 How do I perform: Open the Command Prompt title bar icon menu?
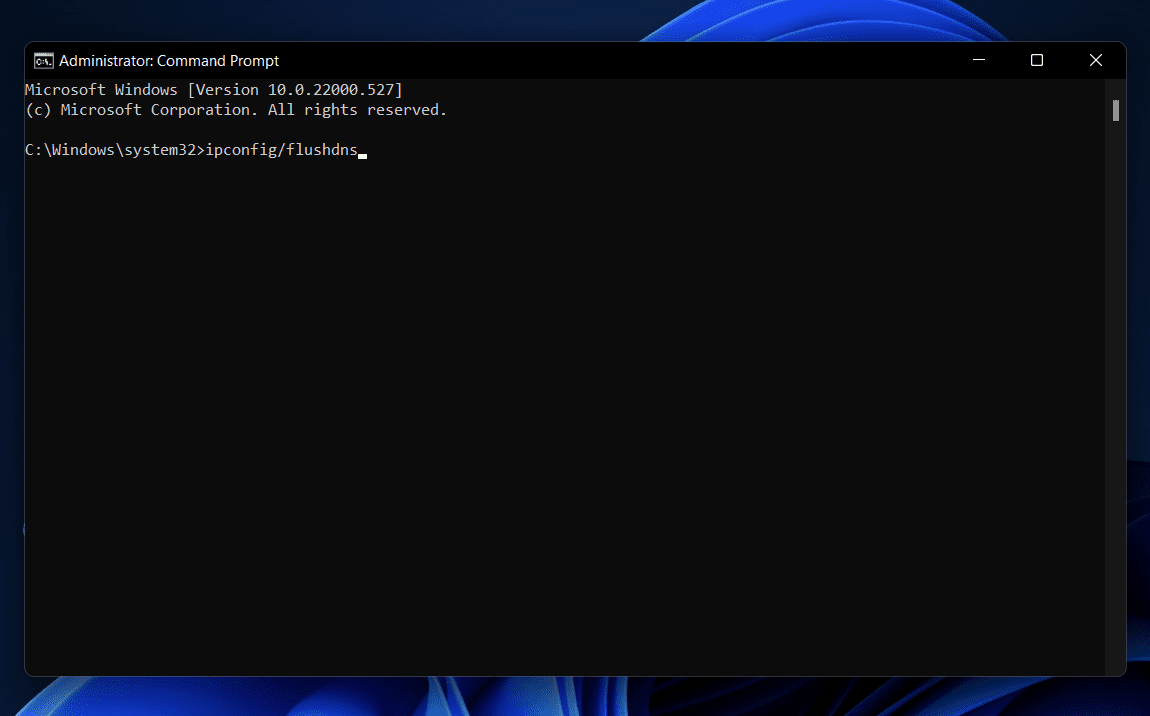pos(44,61)
